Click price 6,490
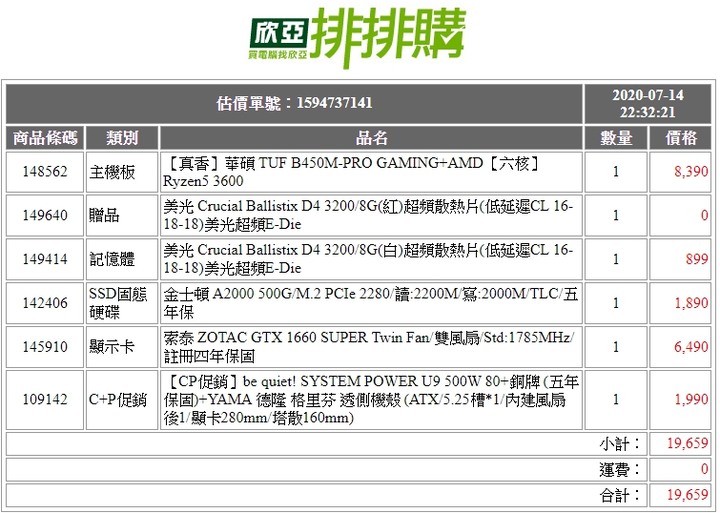Viewport: 720px width, 513px height. (x=691, y=347)
